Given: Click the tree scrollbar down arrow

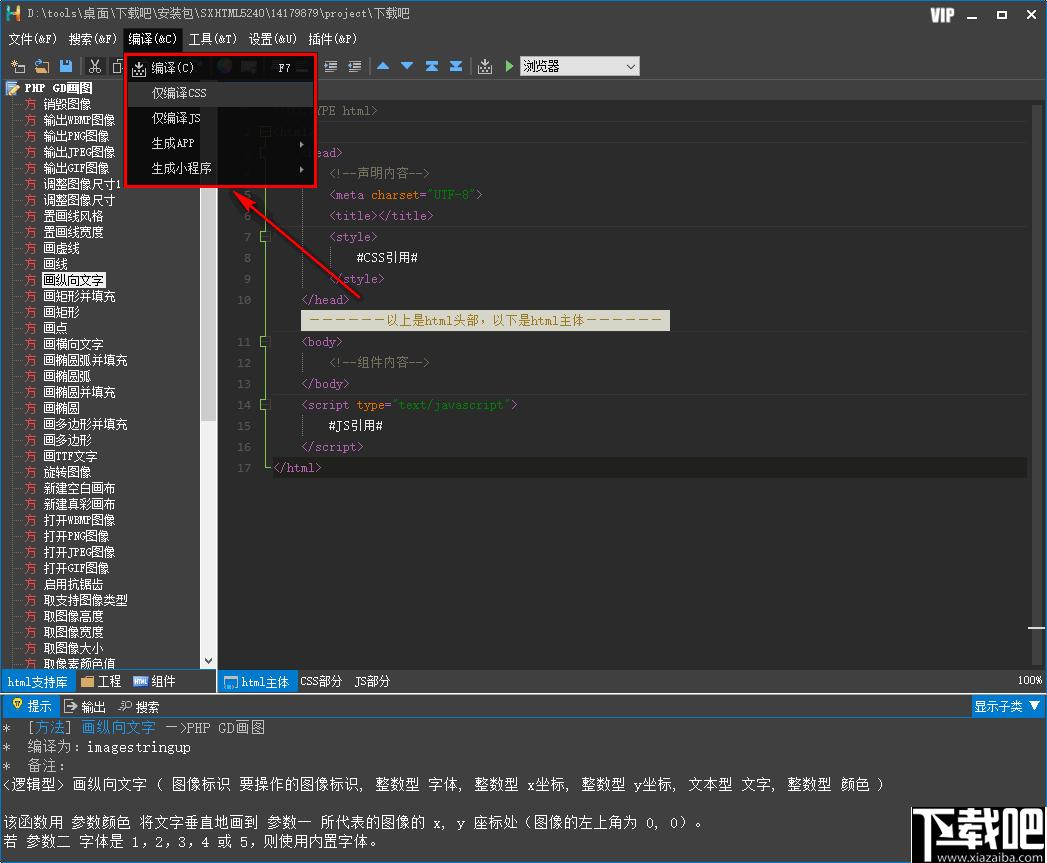Looking at the screenshot, I should pyautogui.click(x=208, y=661).
